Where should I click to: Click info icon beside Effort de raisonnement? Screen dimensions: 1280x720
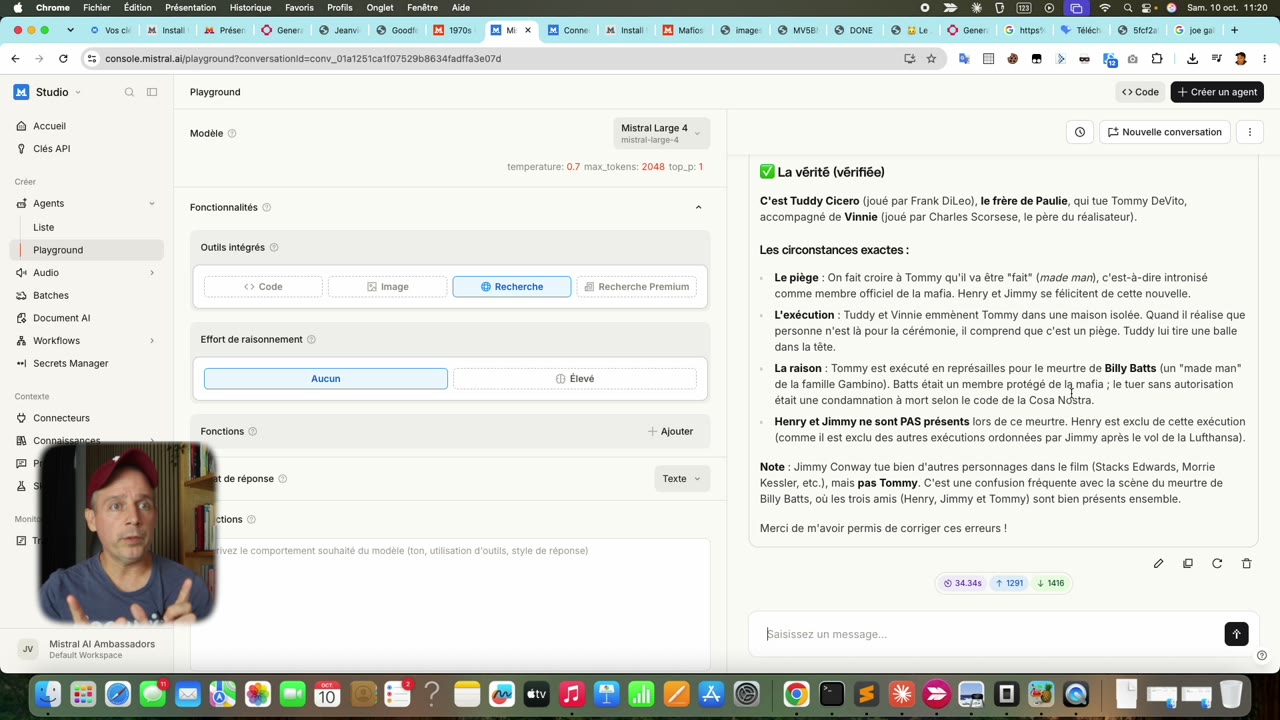pos(311,339)
